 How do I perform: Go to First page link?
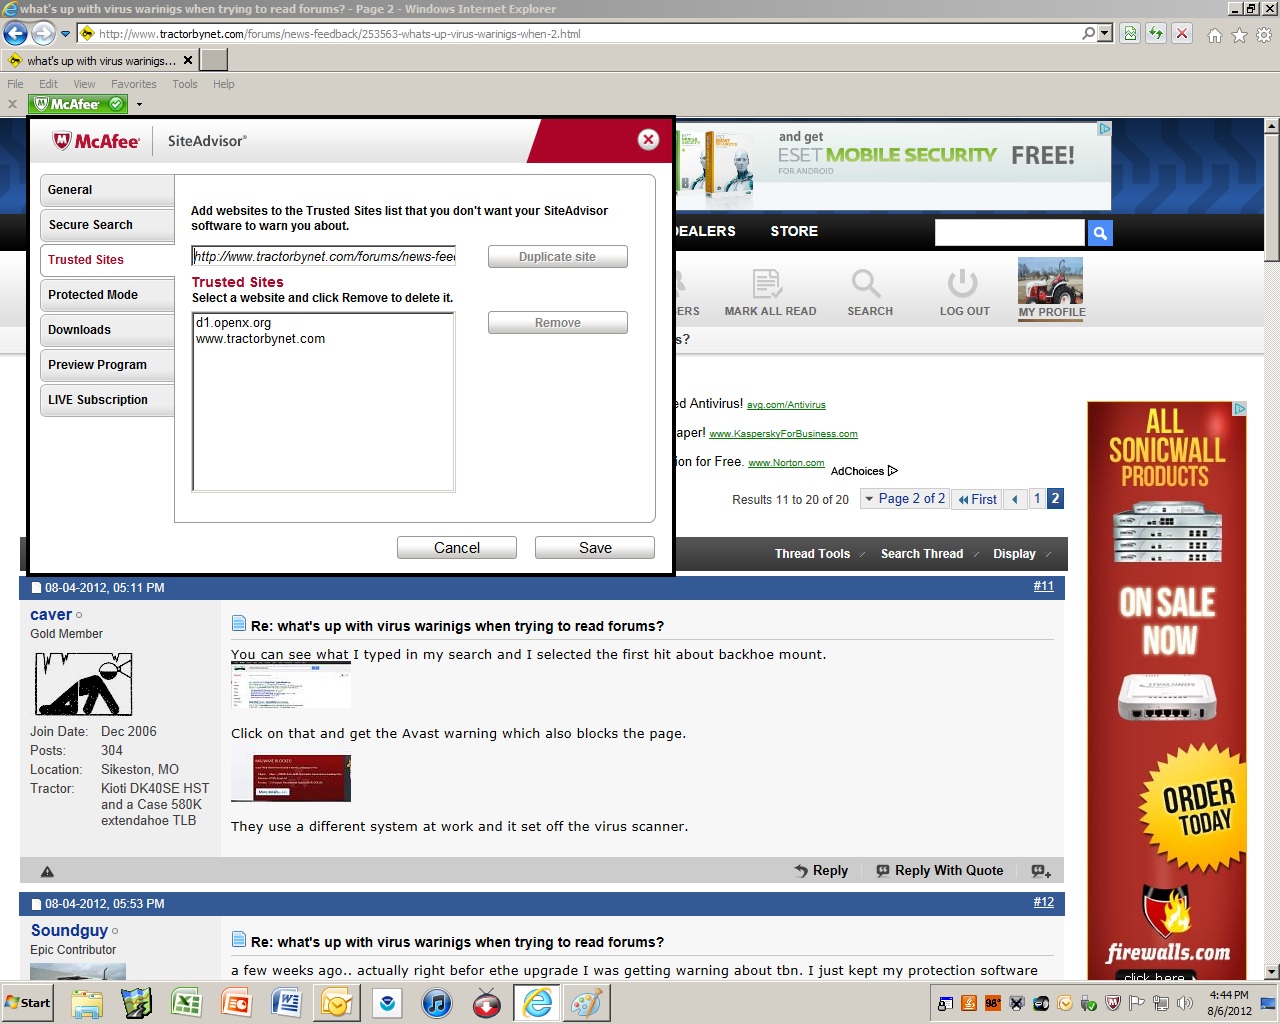[977, 499]
